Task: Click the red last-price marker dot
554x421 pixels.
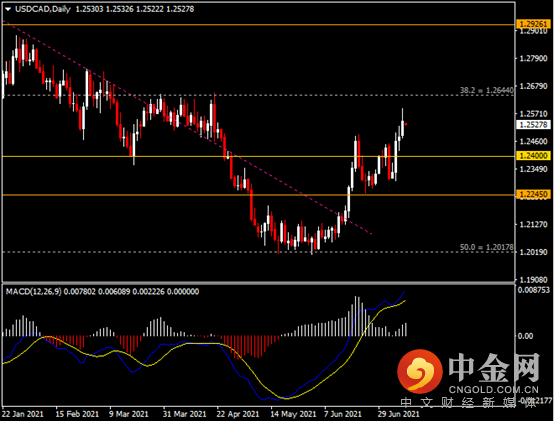Action: click(x=406, y=124)
